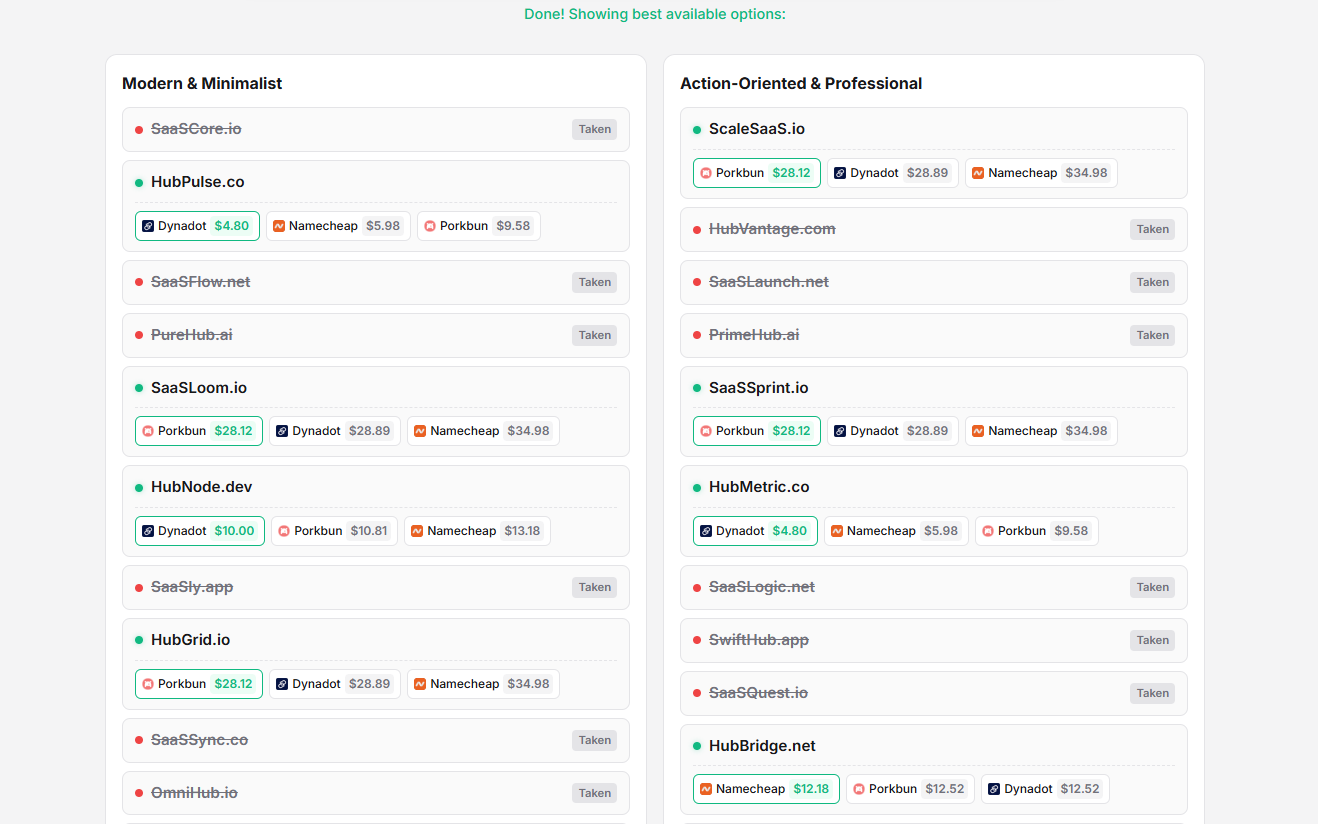Viewport: 1318px width, 824px height.
Task: Click the ScaleSaaS.io domain name
Action: 757,129
